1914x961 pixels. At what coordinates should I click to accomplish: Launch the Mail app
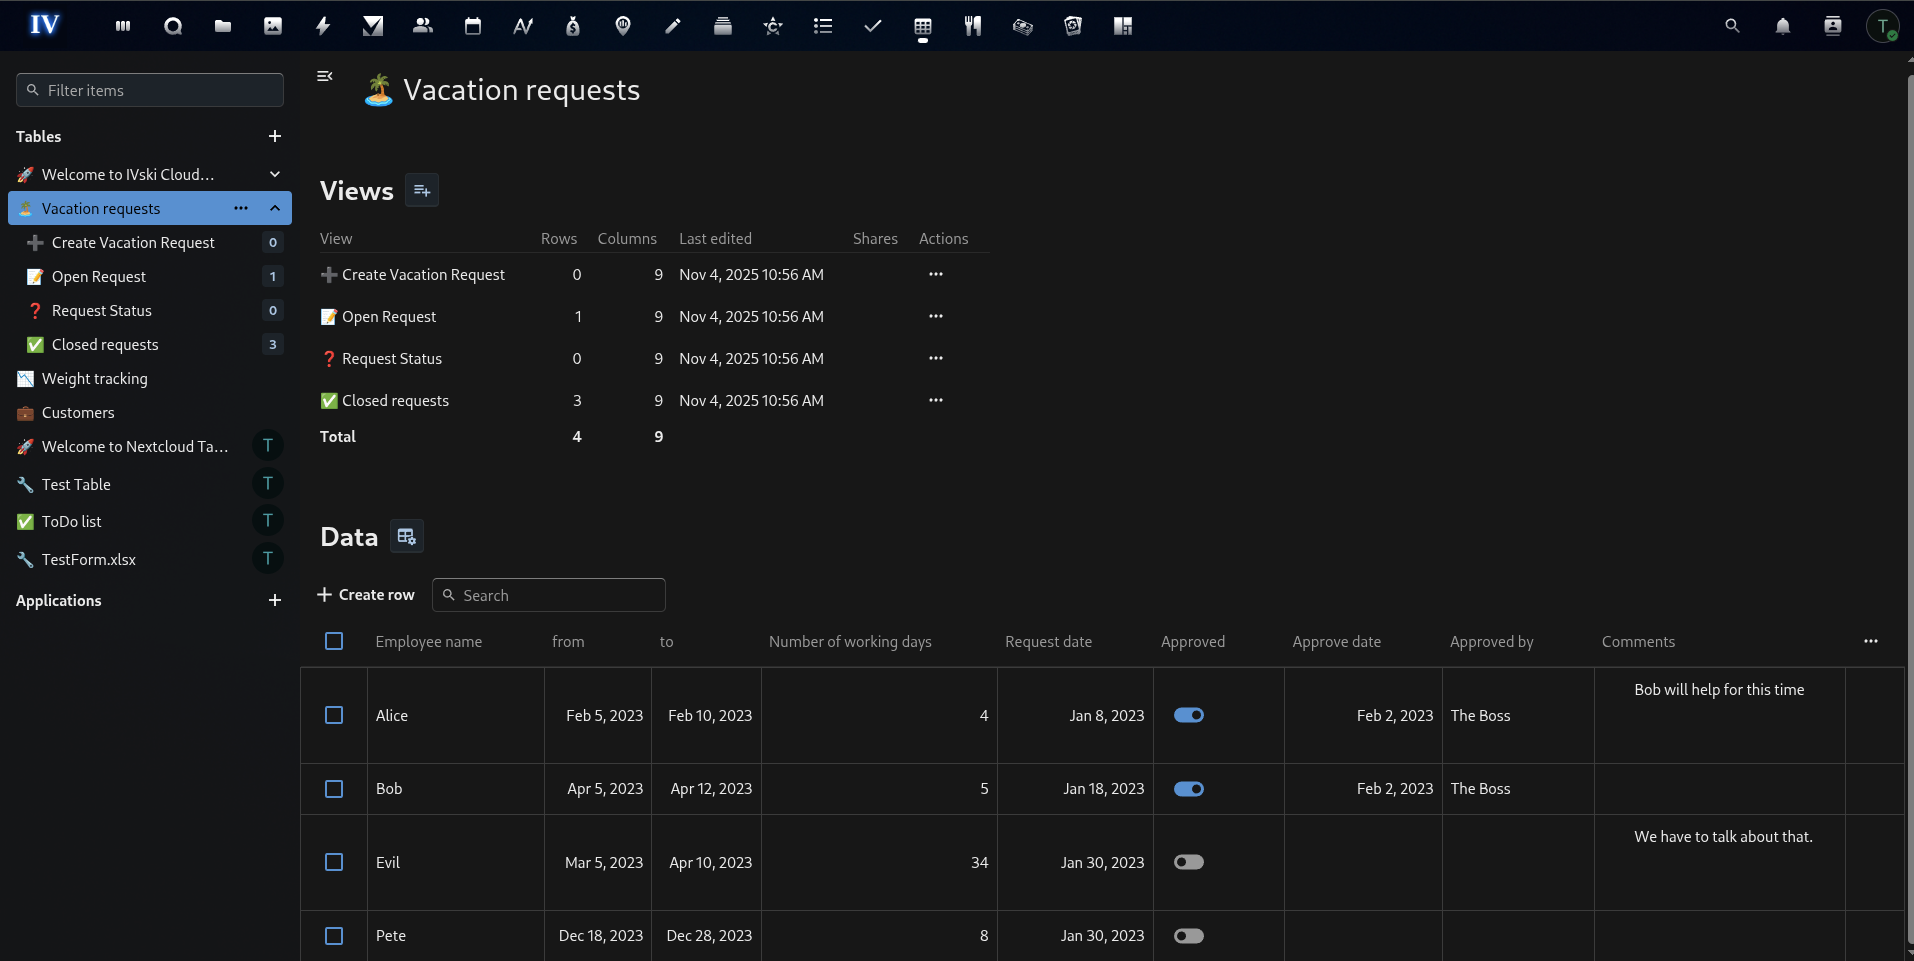372,26
